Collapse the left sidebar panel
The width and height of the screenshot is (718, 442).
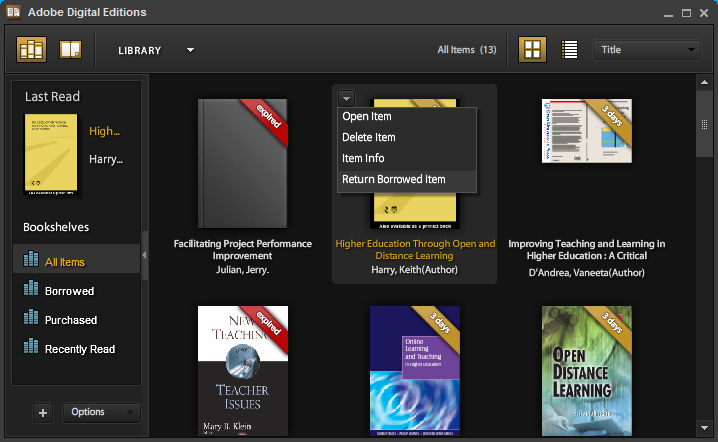point(145,255)
